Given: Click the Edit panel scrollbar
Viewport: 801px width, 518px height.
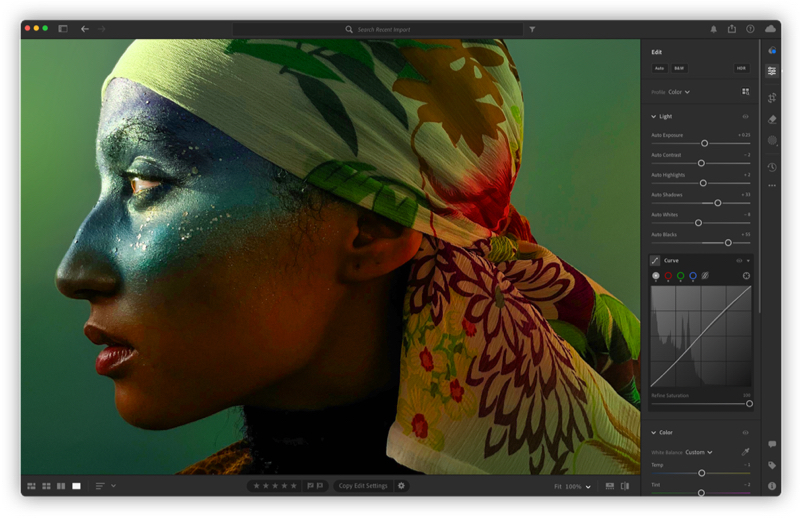Looking at the screenshot, I should [x=760, y=176].
